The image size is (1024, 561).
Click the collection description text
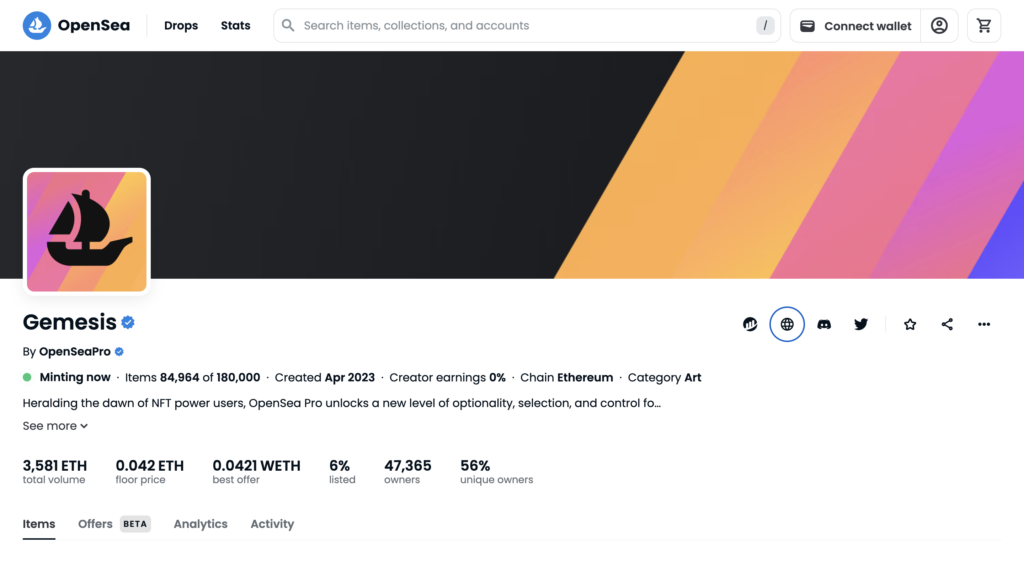click(x=342, y=403)
